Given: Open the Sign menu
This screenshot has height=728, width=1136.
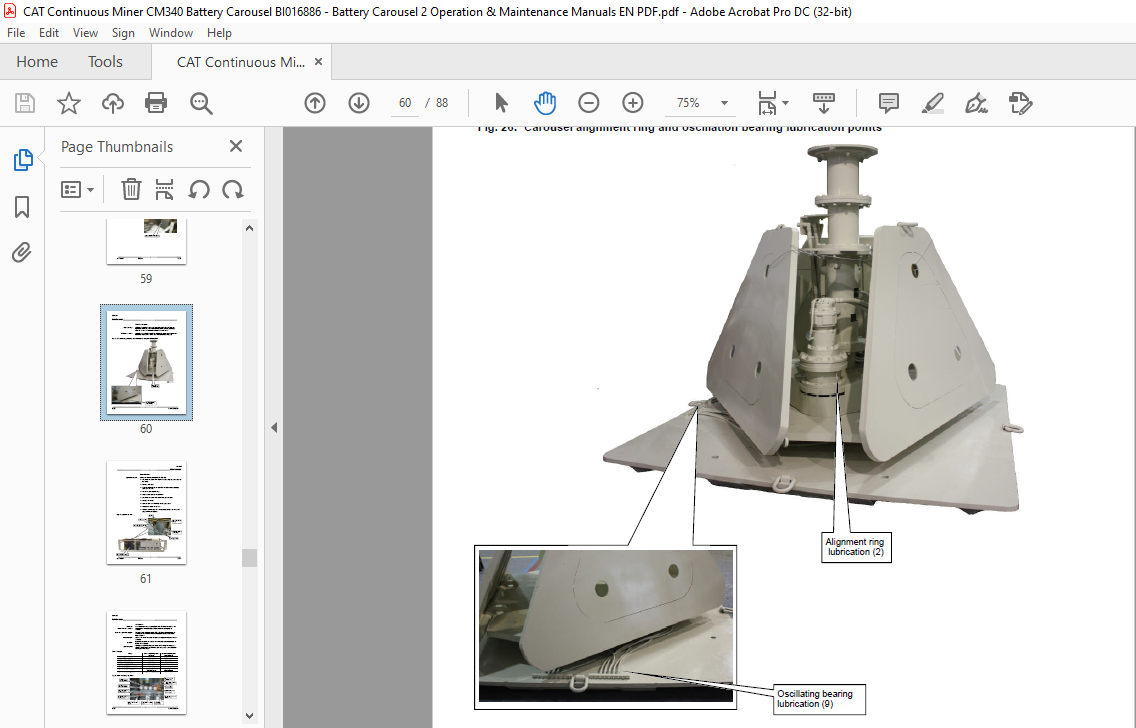Looking at the screenshot, I should coord(123,33).
